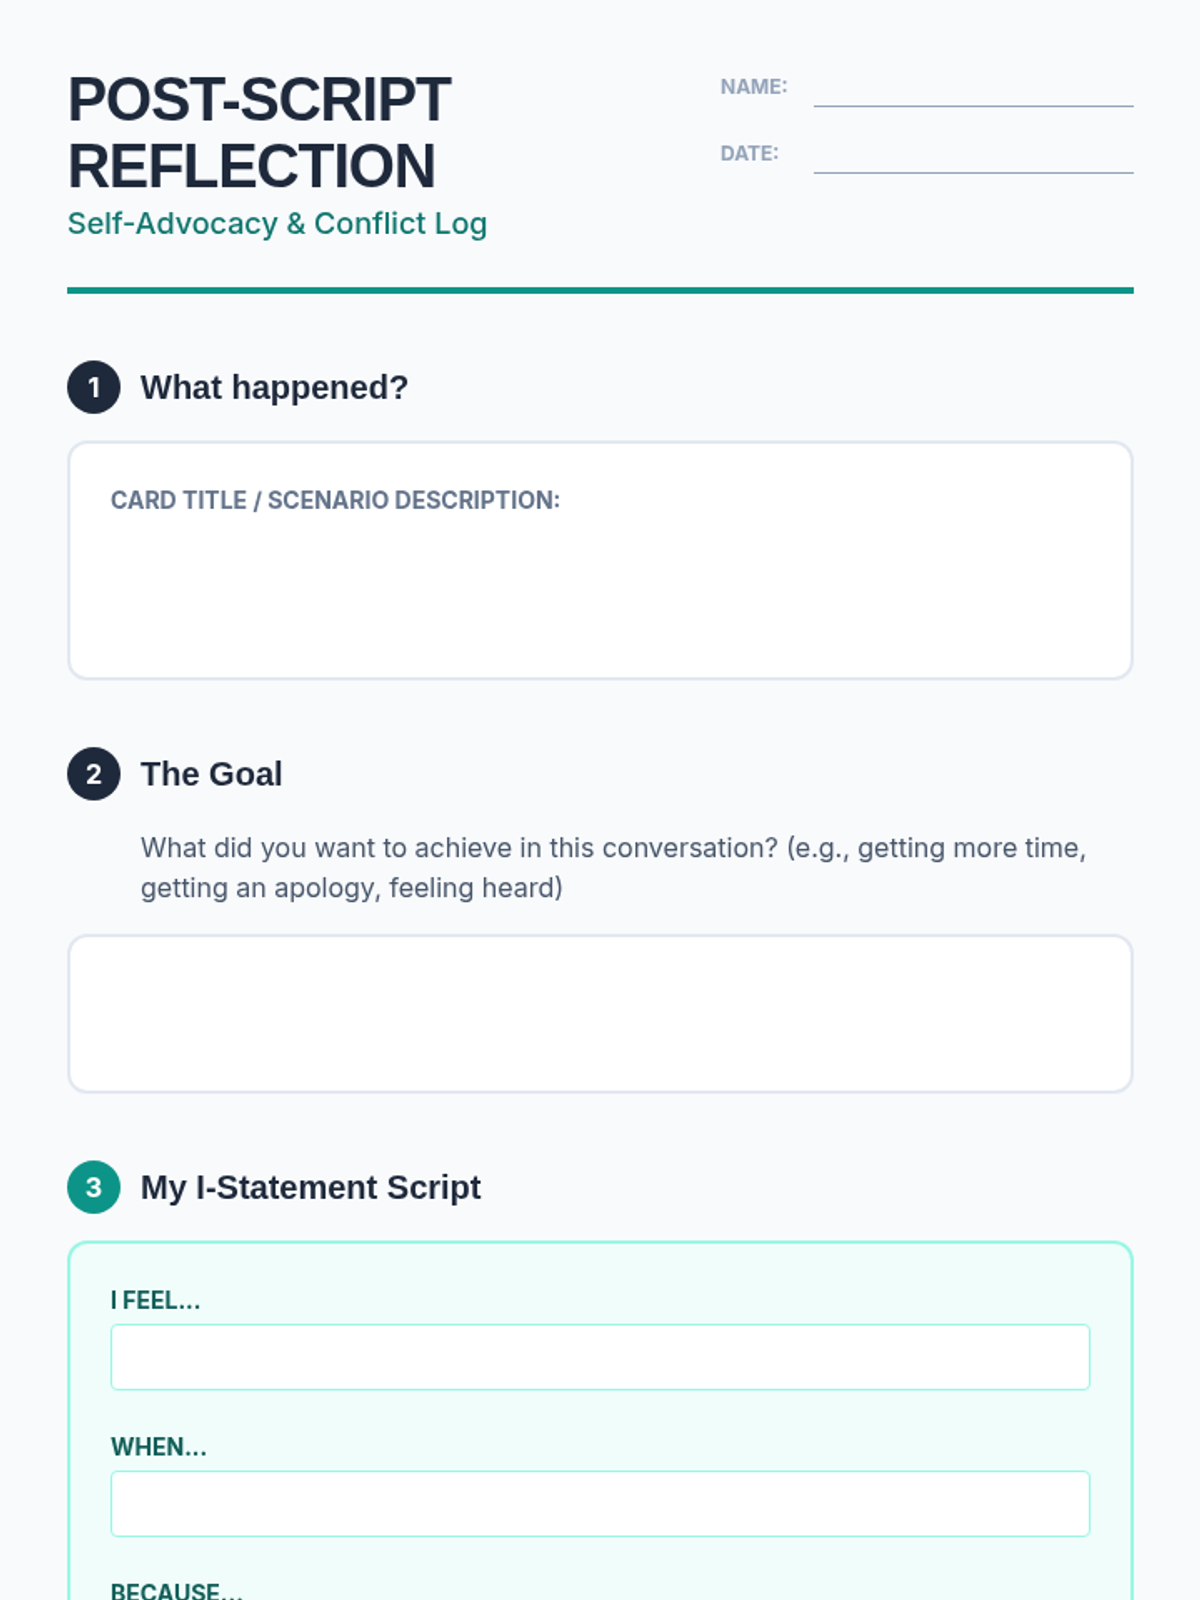Click inside the Card Title scenario box
The height and width of the screenshot is (1600, 1200).
(600, 561)
